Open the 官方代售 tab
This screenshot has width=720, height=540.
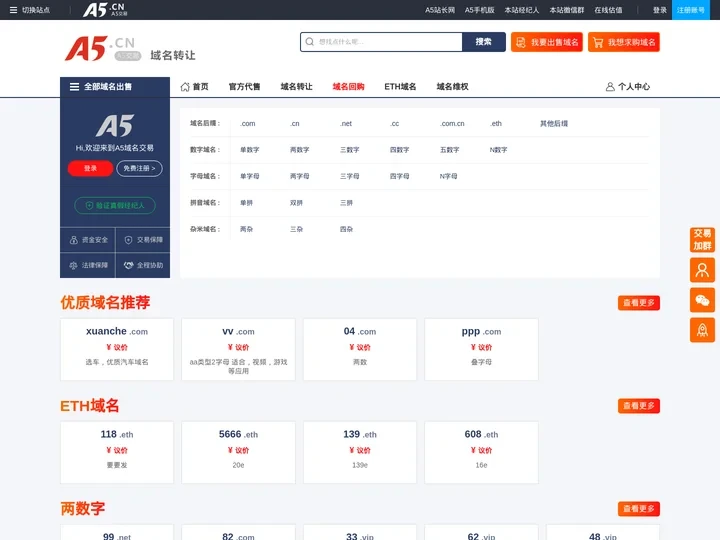point(244,86)
